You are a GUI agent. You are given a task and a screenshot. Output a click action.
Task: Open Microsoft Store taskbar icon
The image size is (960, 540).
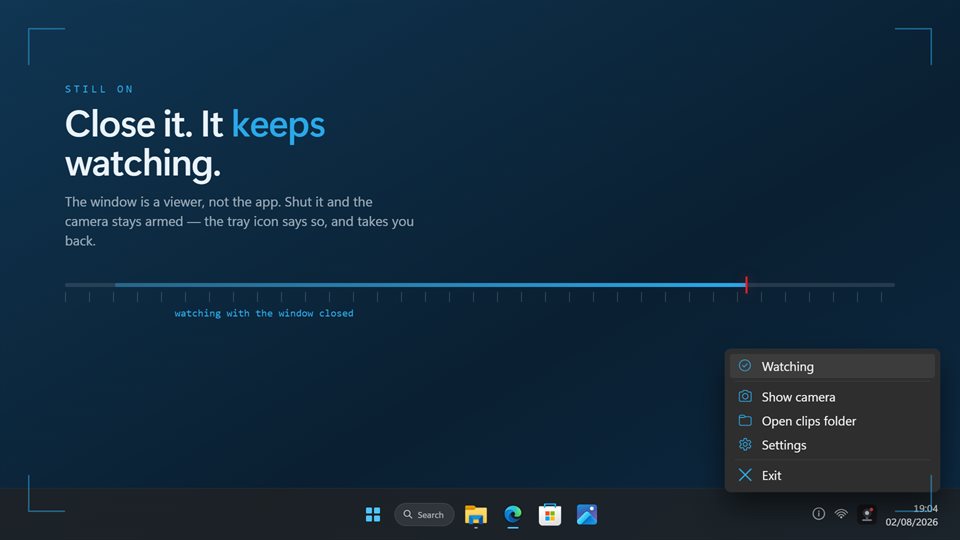pyautogui.click(x=550, y=515)
